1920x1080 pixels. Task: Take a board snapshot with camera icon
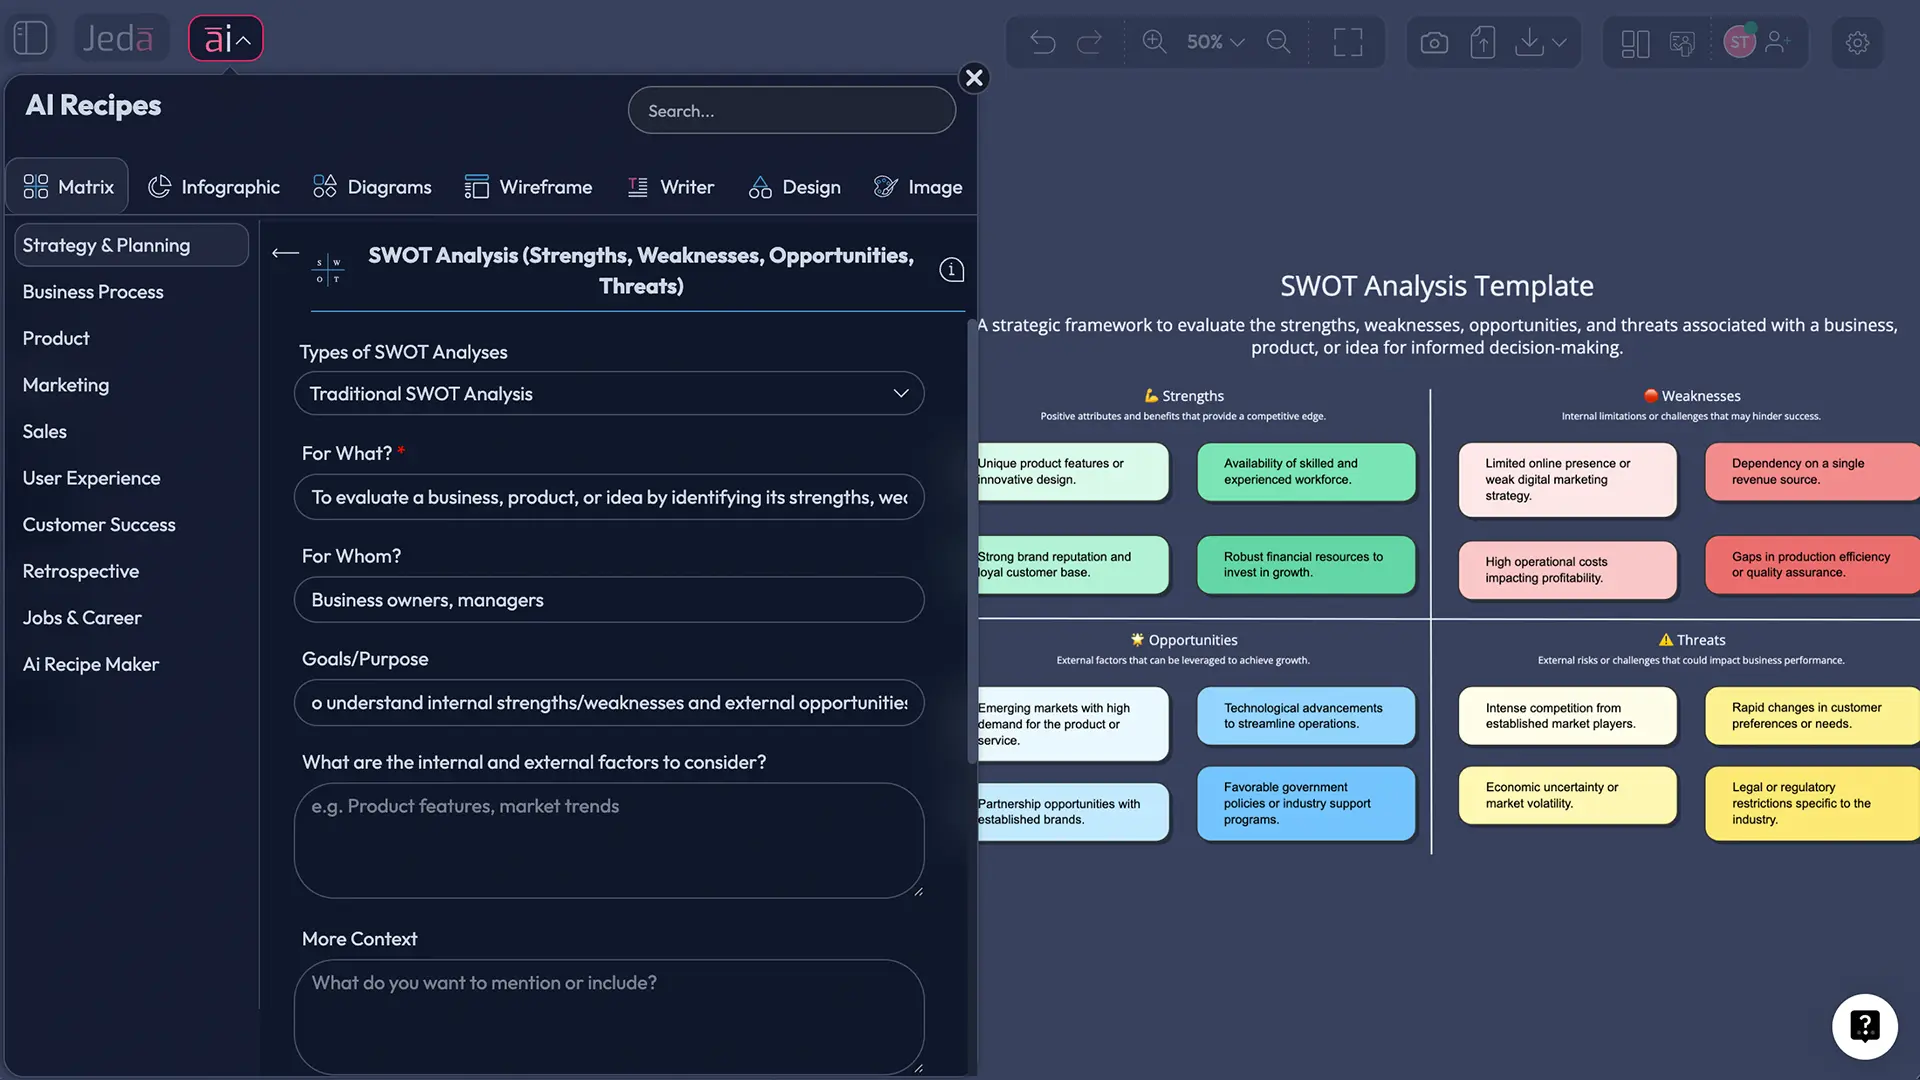(1433, 42)
